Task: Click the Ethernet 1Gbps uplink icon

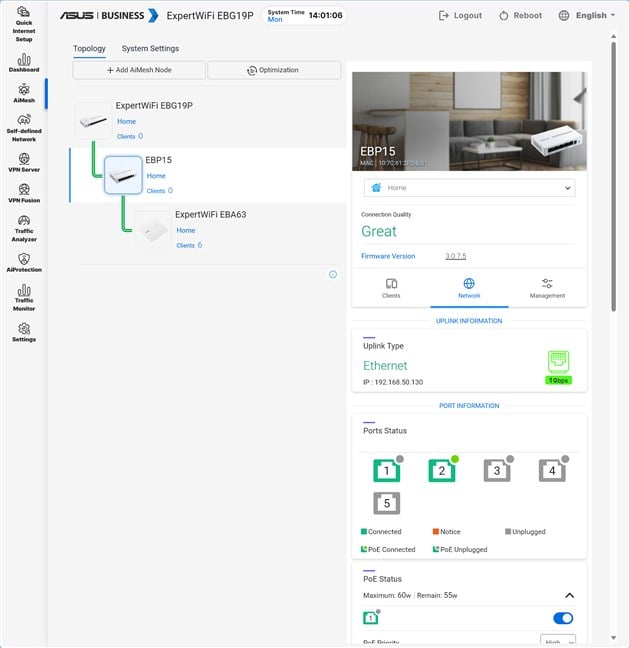Action: 558,367
